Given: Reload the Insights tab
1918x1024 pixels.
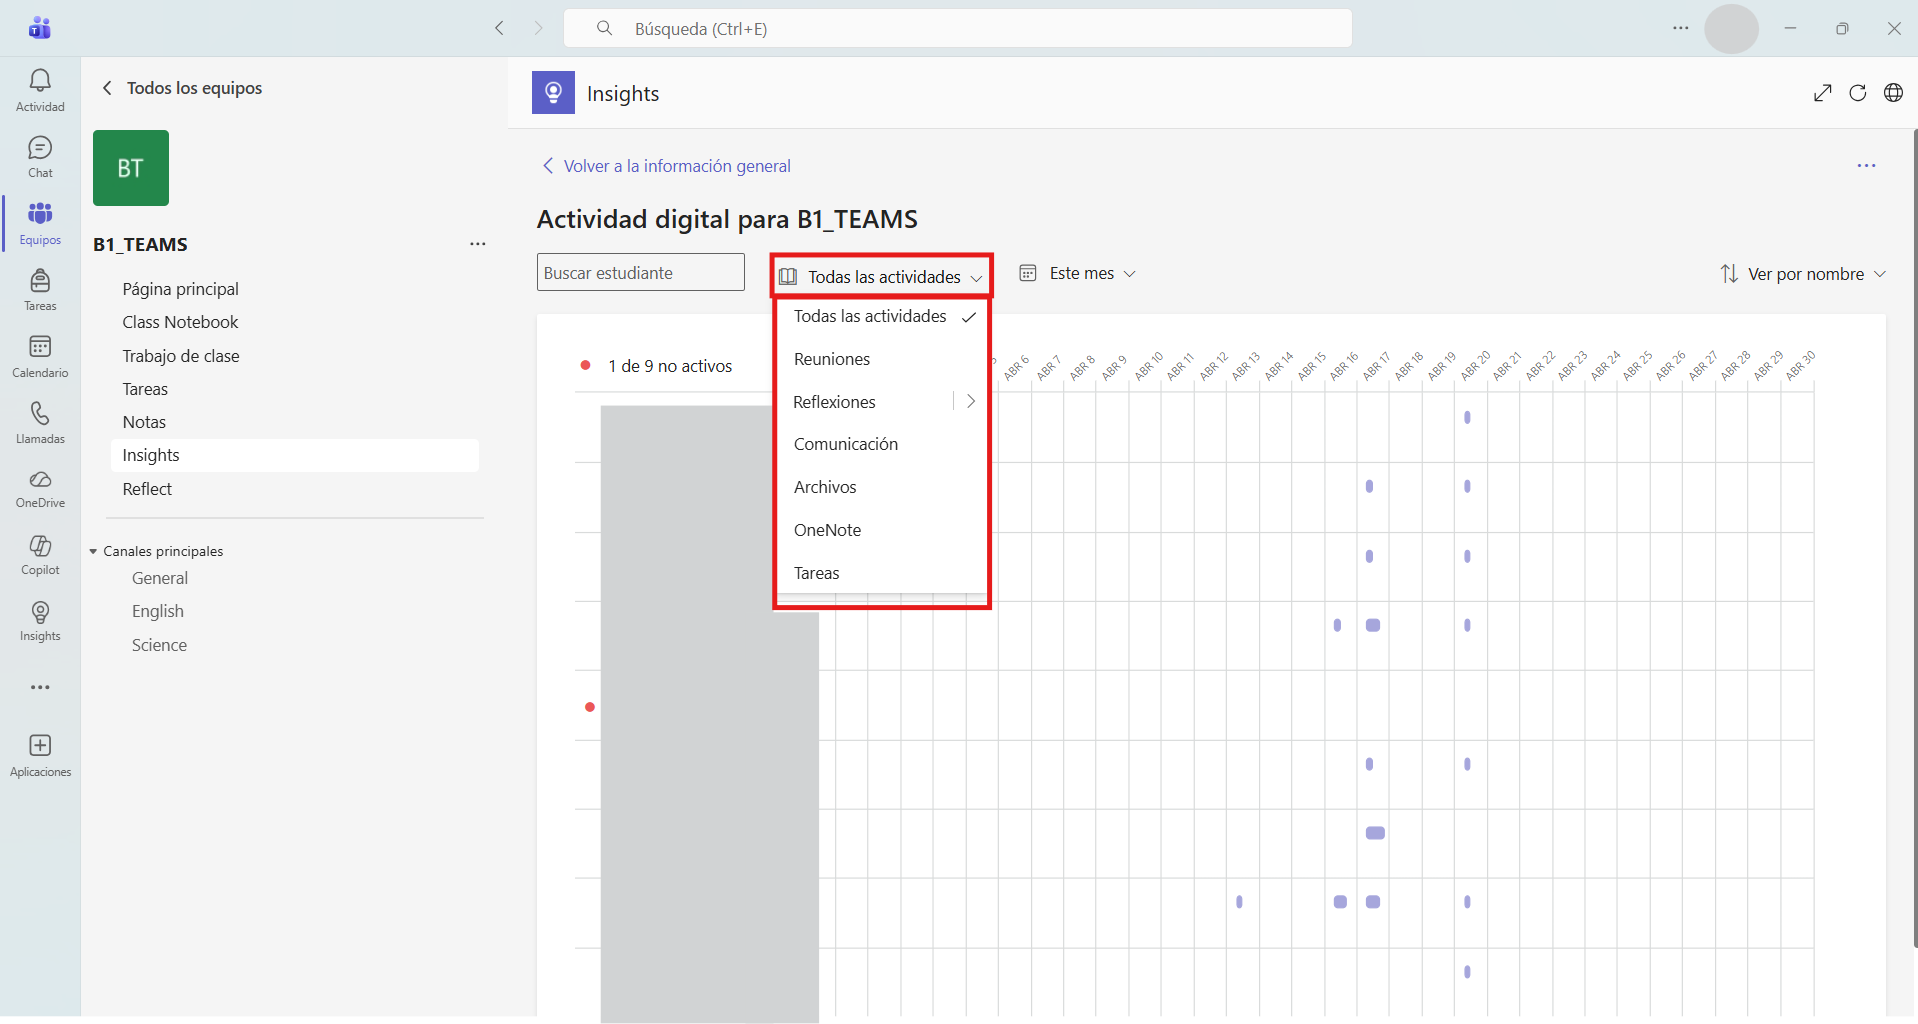Looking at the screenshot, I should click(1858, 93).
